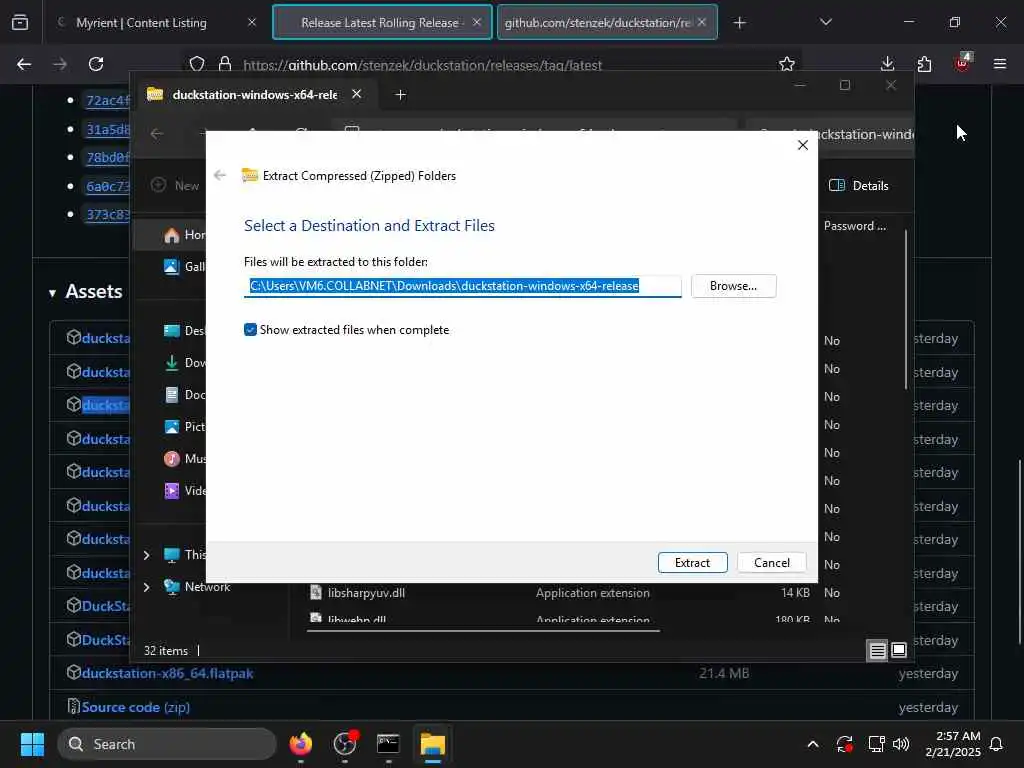Open Pictures in File Explorer sidebar
Image resolution: width=1024 pixels, height=768 pixels.
184,426
